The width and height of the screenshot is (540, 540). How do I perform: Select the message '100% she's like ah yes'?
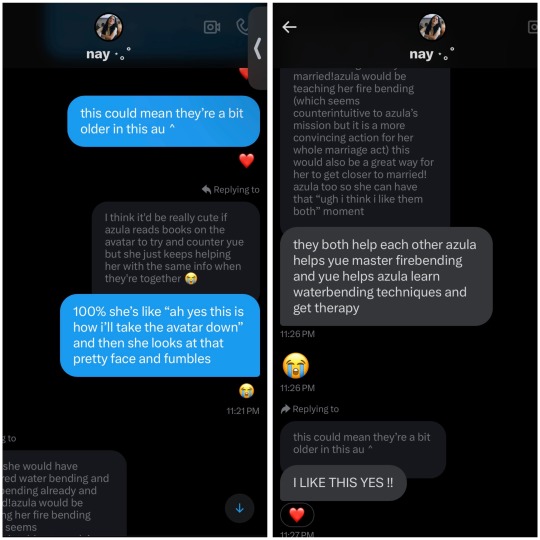[x=160, y=335]
